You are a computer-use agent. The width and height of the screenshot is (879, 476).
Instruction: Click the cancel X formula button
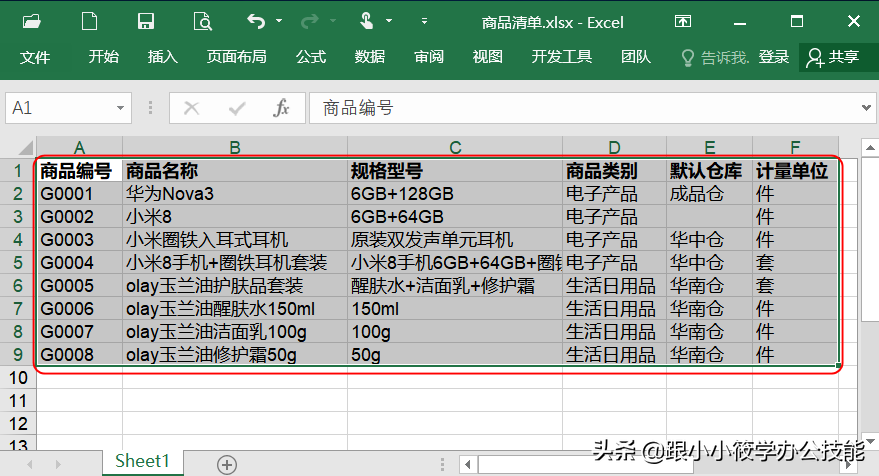tap(192, 108)
